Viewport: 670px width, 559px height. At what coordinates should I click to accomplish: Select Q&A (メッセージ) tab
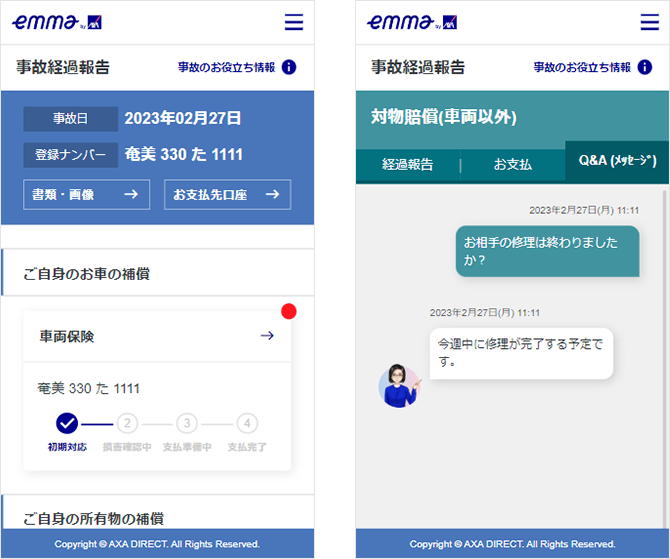[617, 161]
